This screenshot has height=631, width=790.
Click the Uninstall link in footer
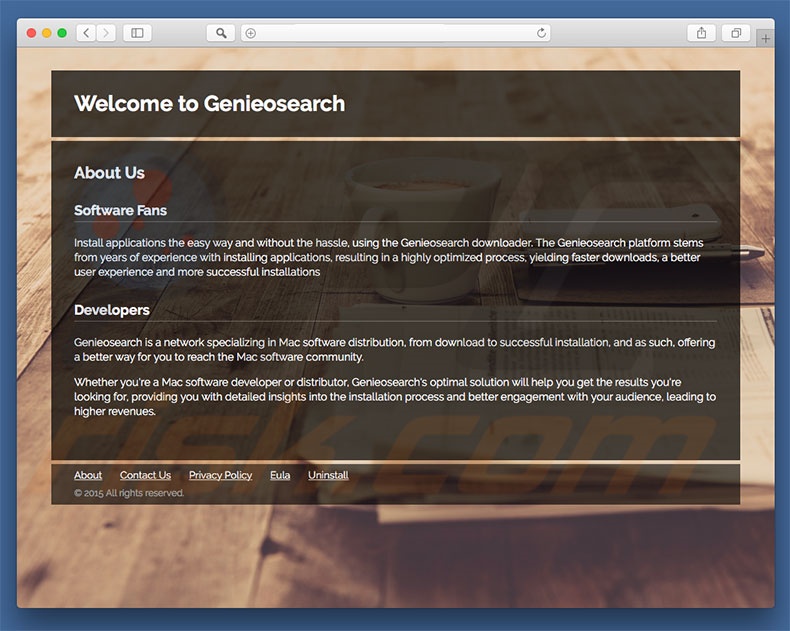point(328,475)
